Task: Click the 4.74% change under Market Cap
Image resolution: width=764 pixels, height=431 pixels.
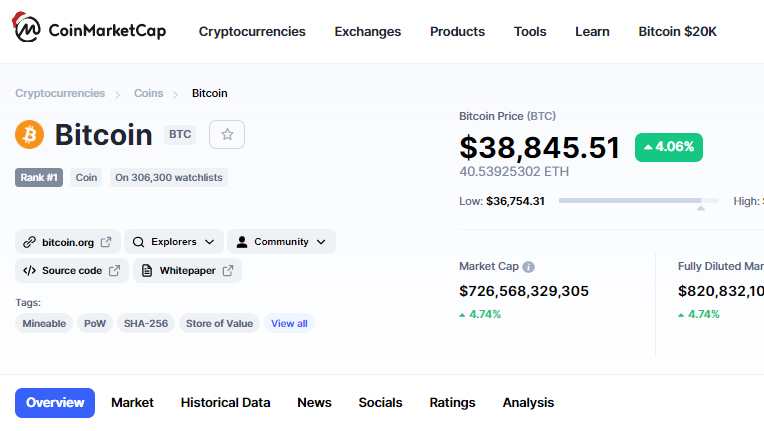Action: pyautogui.click(x=480, y=315)
